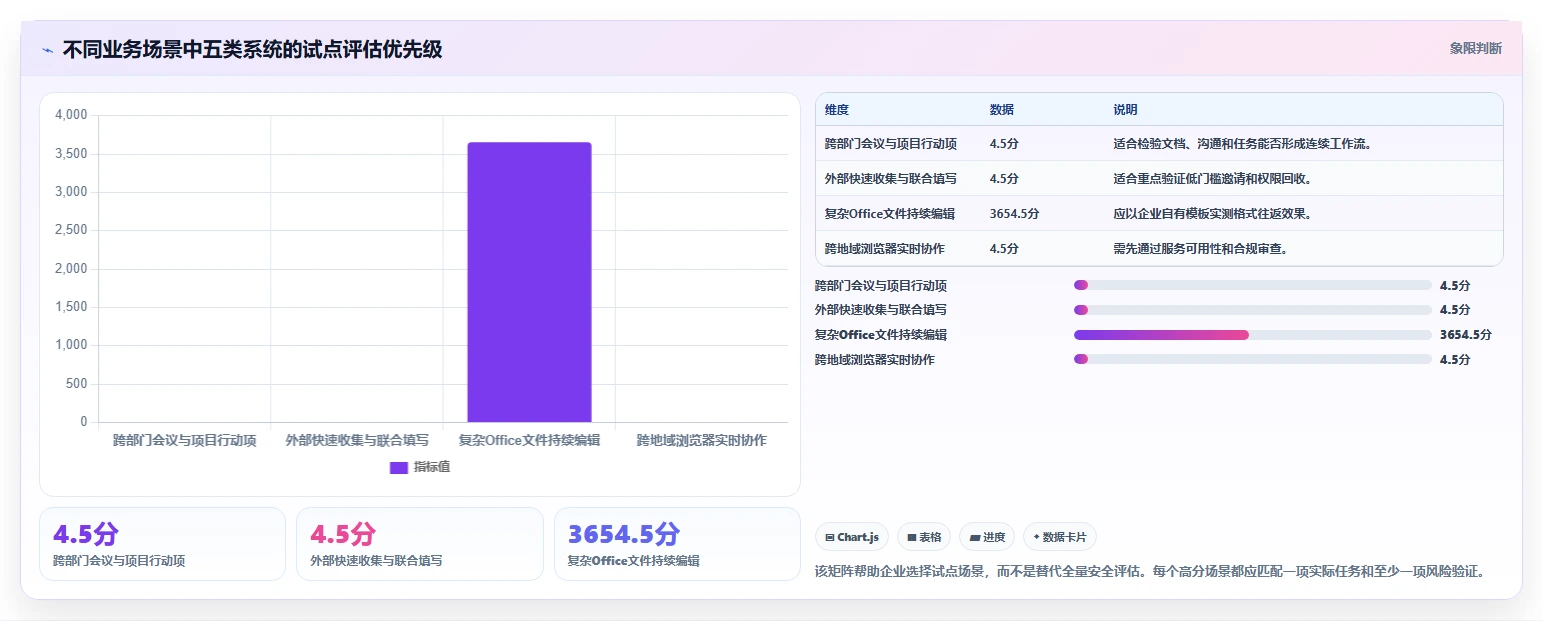Screen dimensions: 1543x621
Task: Select the Chart.js chip
Action: point(852,537)
